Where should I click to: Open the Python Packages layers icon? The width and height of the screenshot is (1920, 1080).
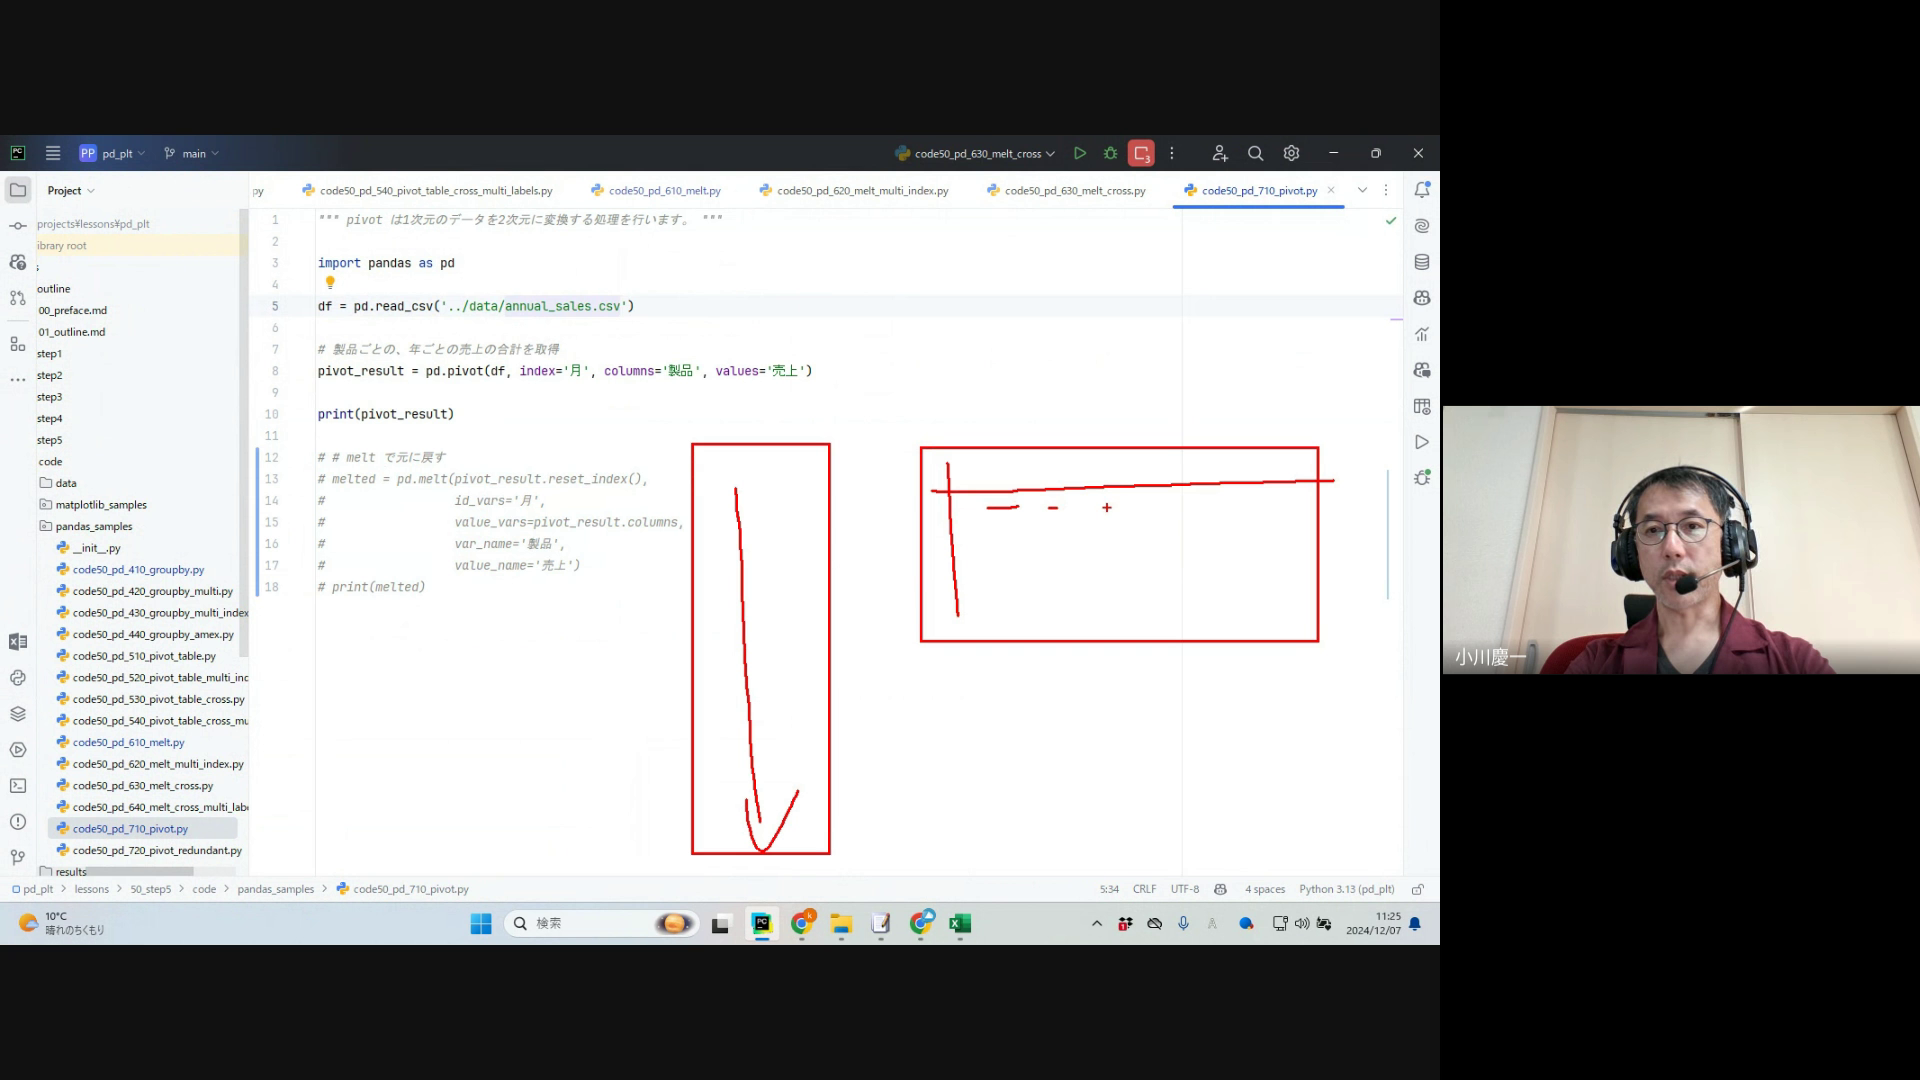(17, 714)
